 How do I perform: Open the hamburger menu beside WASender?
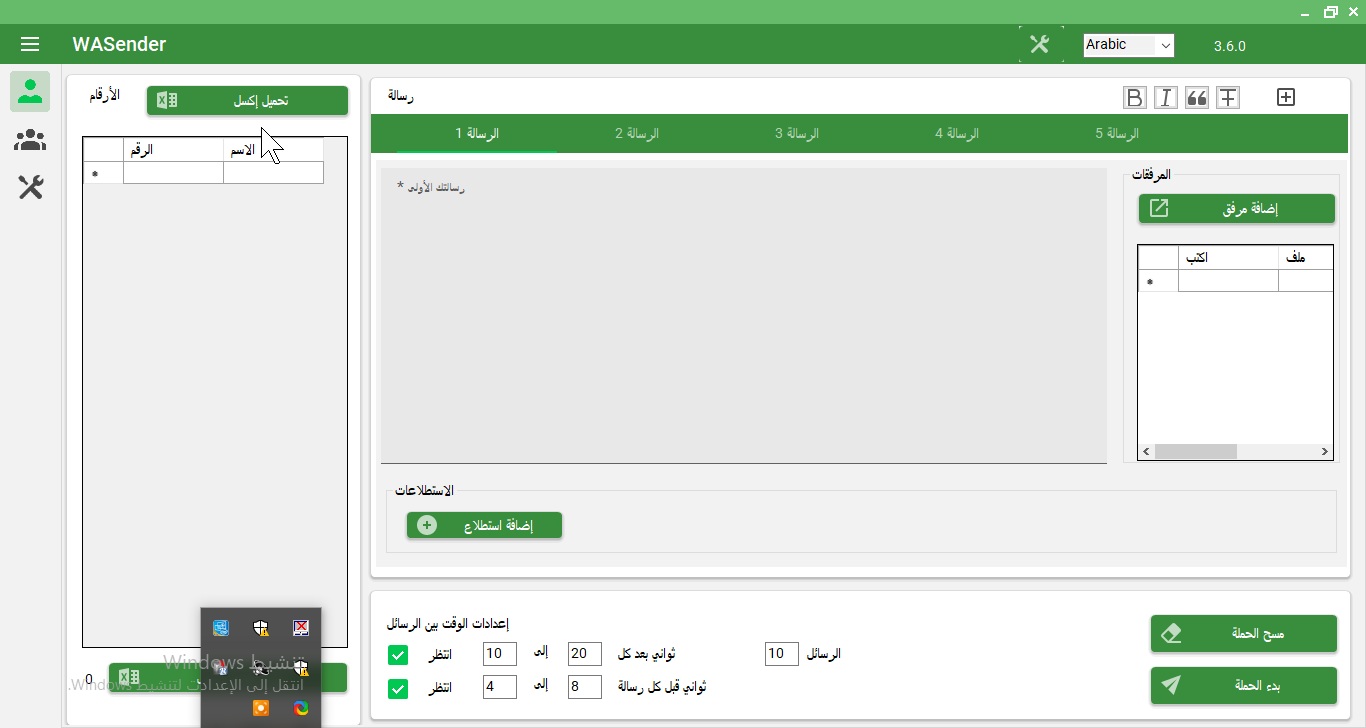30,44
